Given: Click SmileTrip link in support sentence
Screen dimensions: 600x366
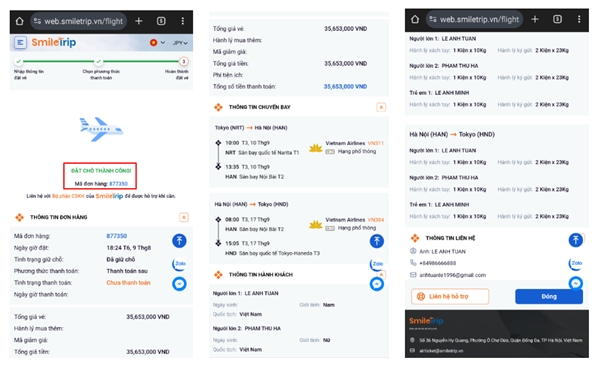Looking at the screenshot, I should coord(109,196).
